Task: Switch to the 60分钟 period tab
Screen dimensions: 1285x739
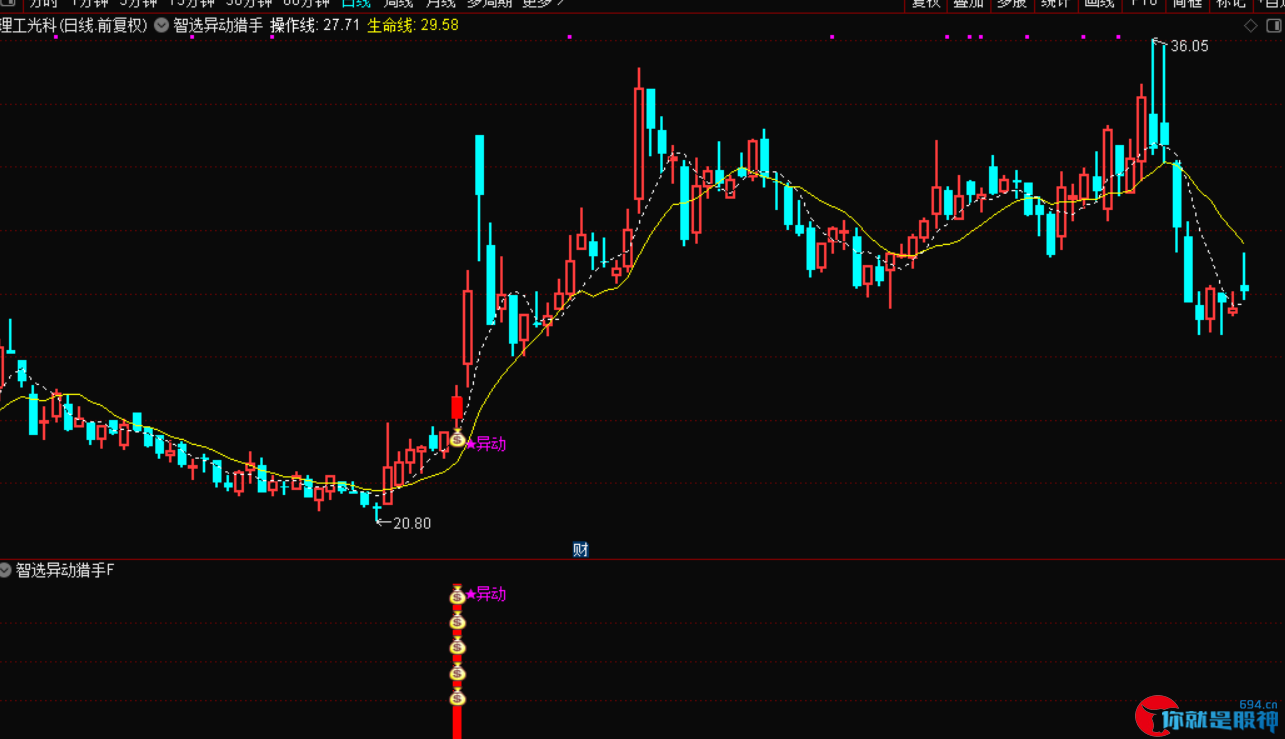Action: coord(306,4)
